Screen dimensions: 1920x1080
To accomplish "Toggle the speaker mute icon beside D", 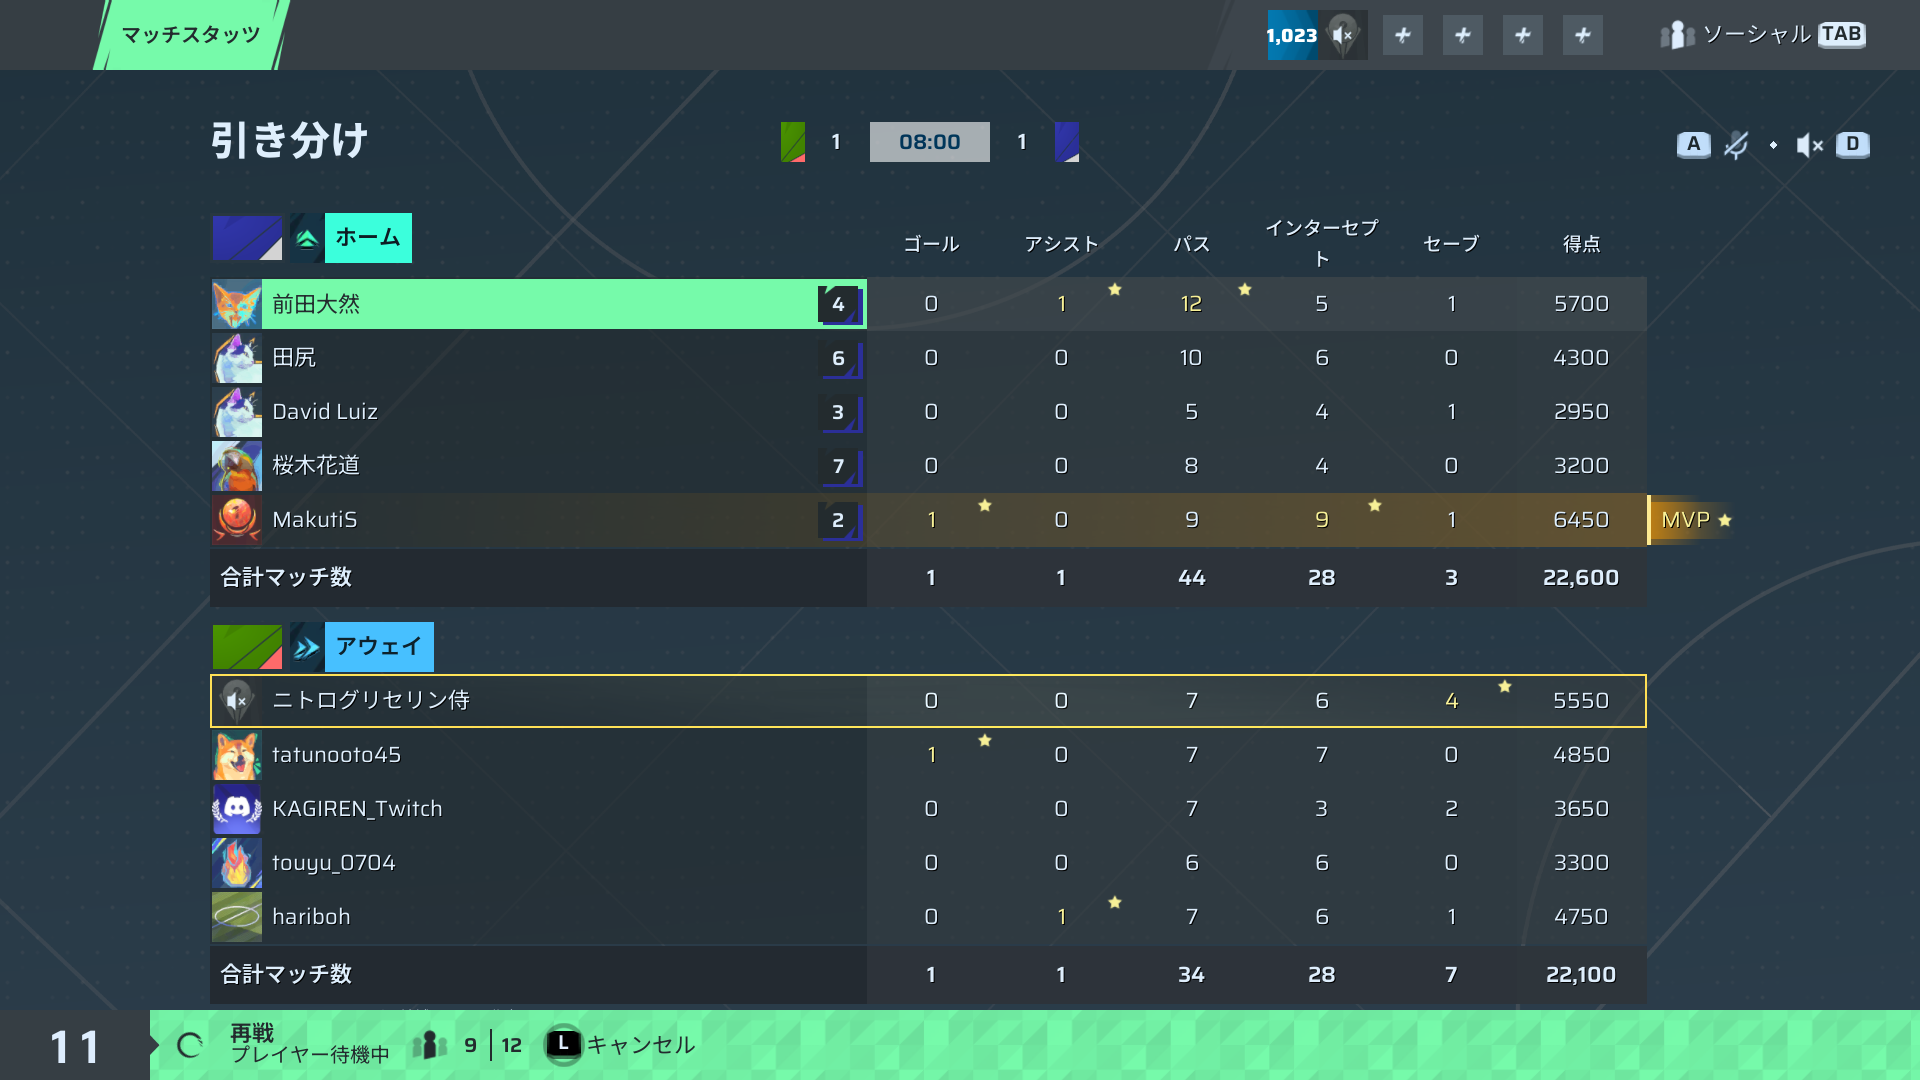I will [x=1809, y=145].
